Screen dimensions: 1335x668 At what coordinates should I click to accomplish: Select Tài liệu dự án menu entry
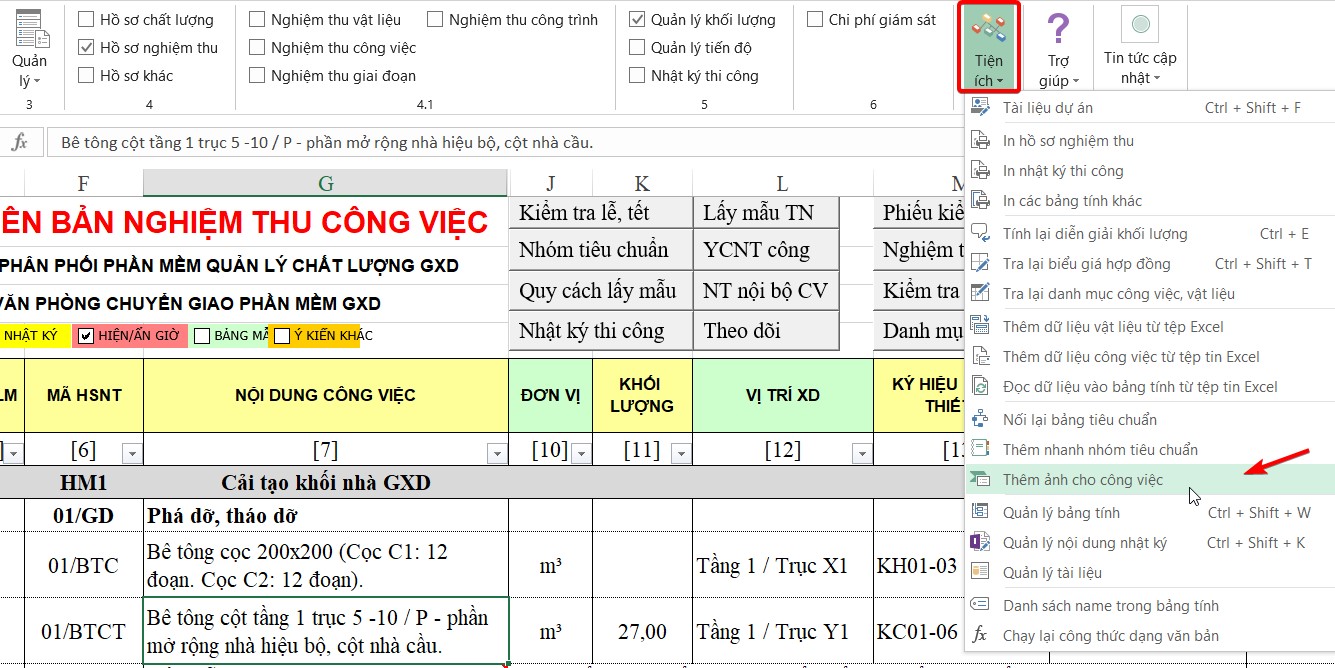[x=1047, y=108]
